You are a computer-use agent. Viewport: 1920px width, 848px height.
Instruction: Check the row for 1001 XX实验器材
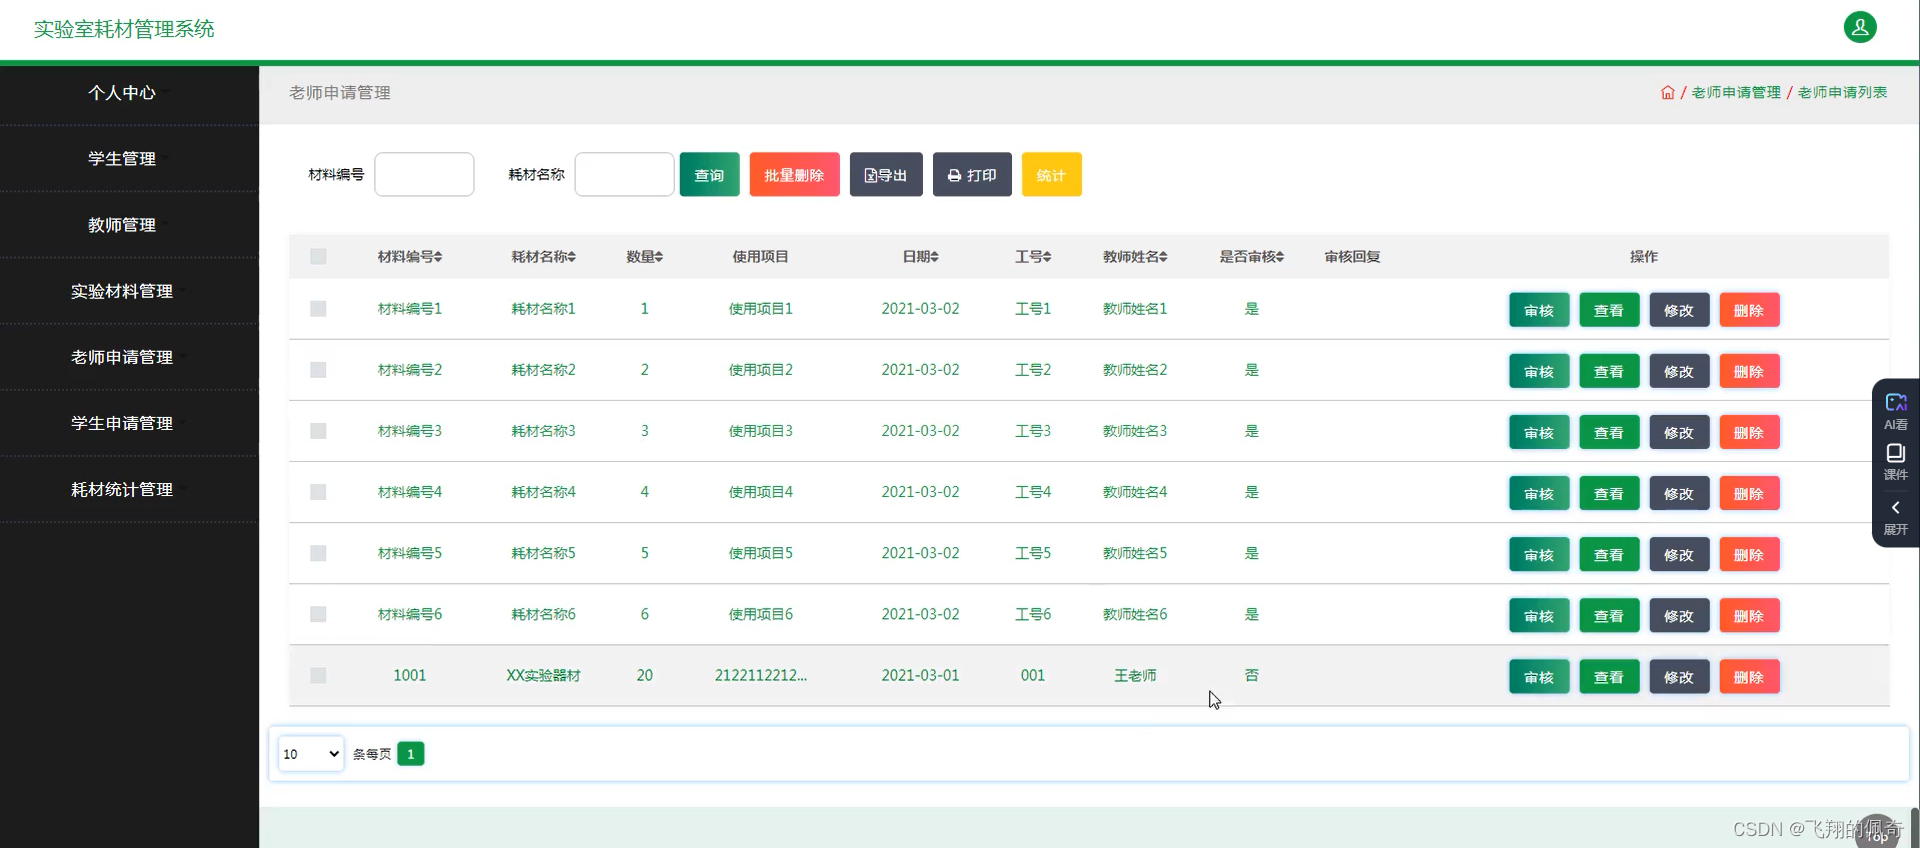[318, 675]
